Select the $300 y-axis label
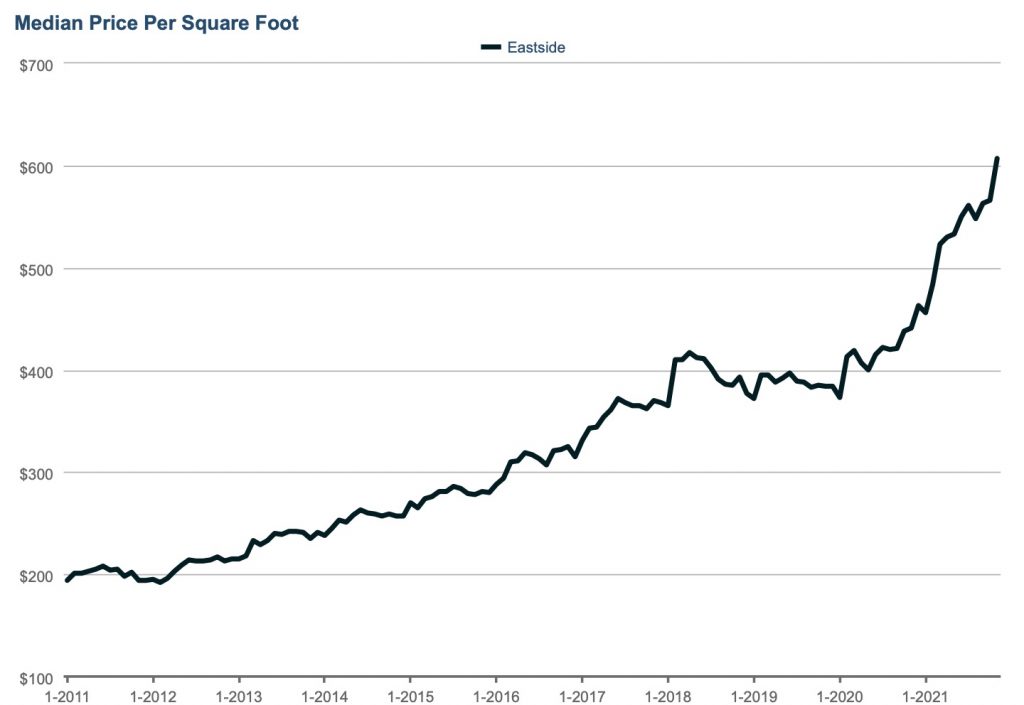 point(35,473)
